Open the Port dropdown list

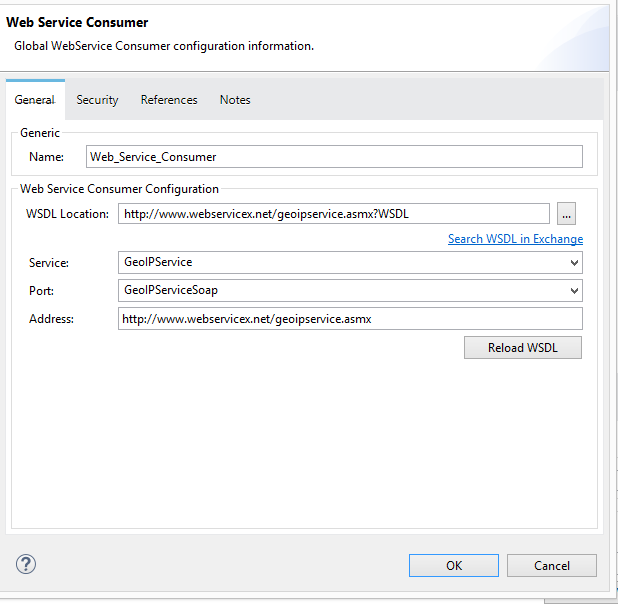(350, 290)
